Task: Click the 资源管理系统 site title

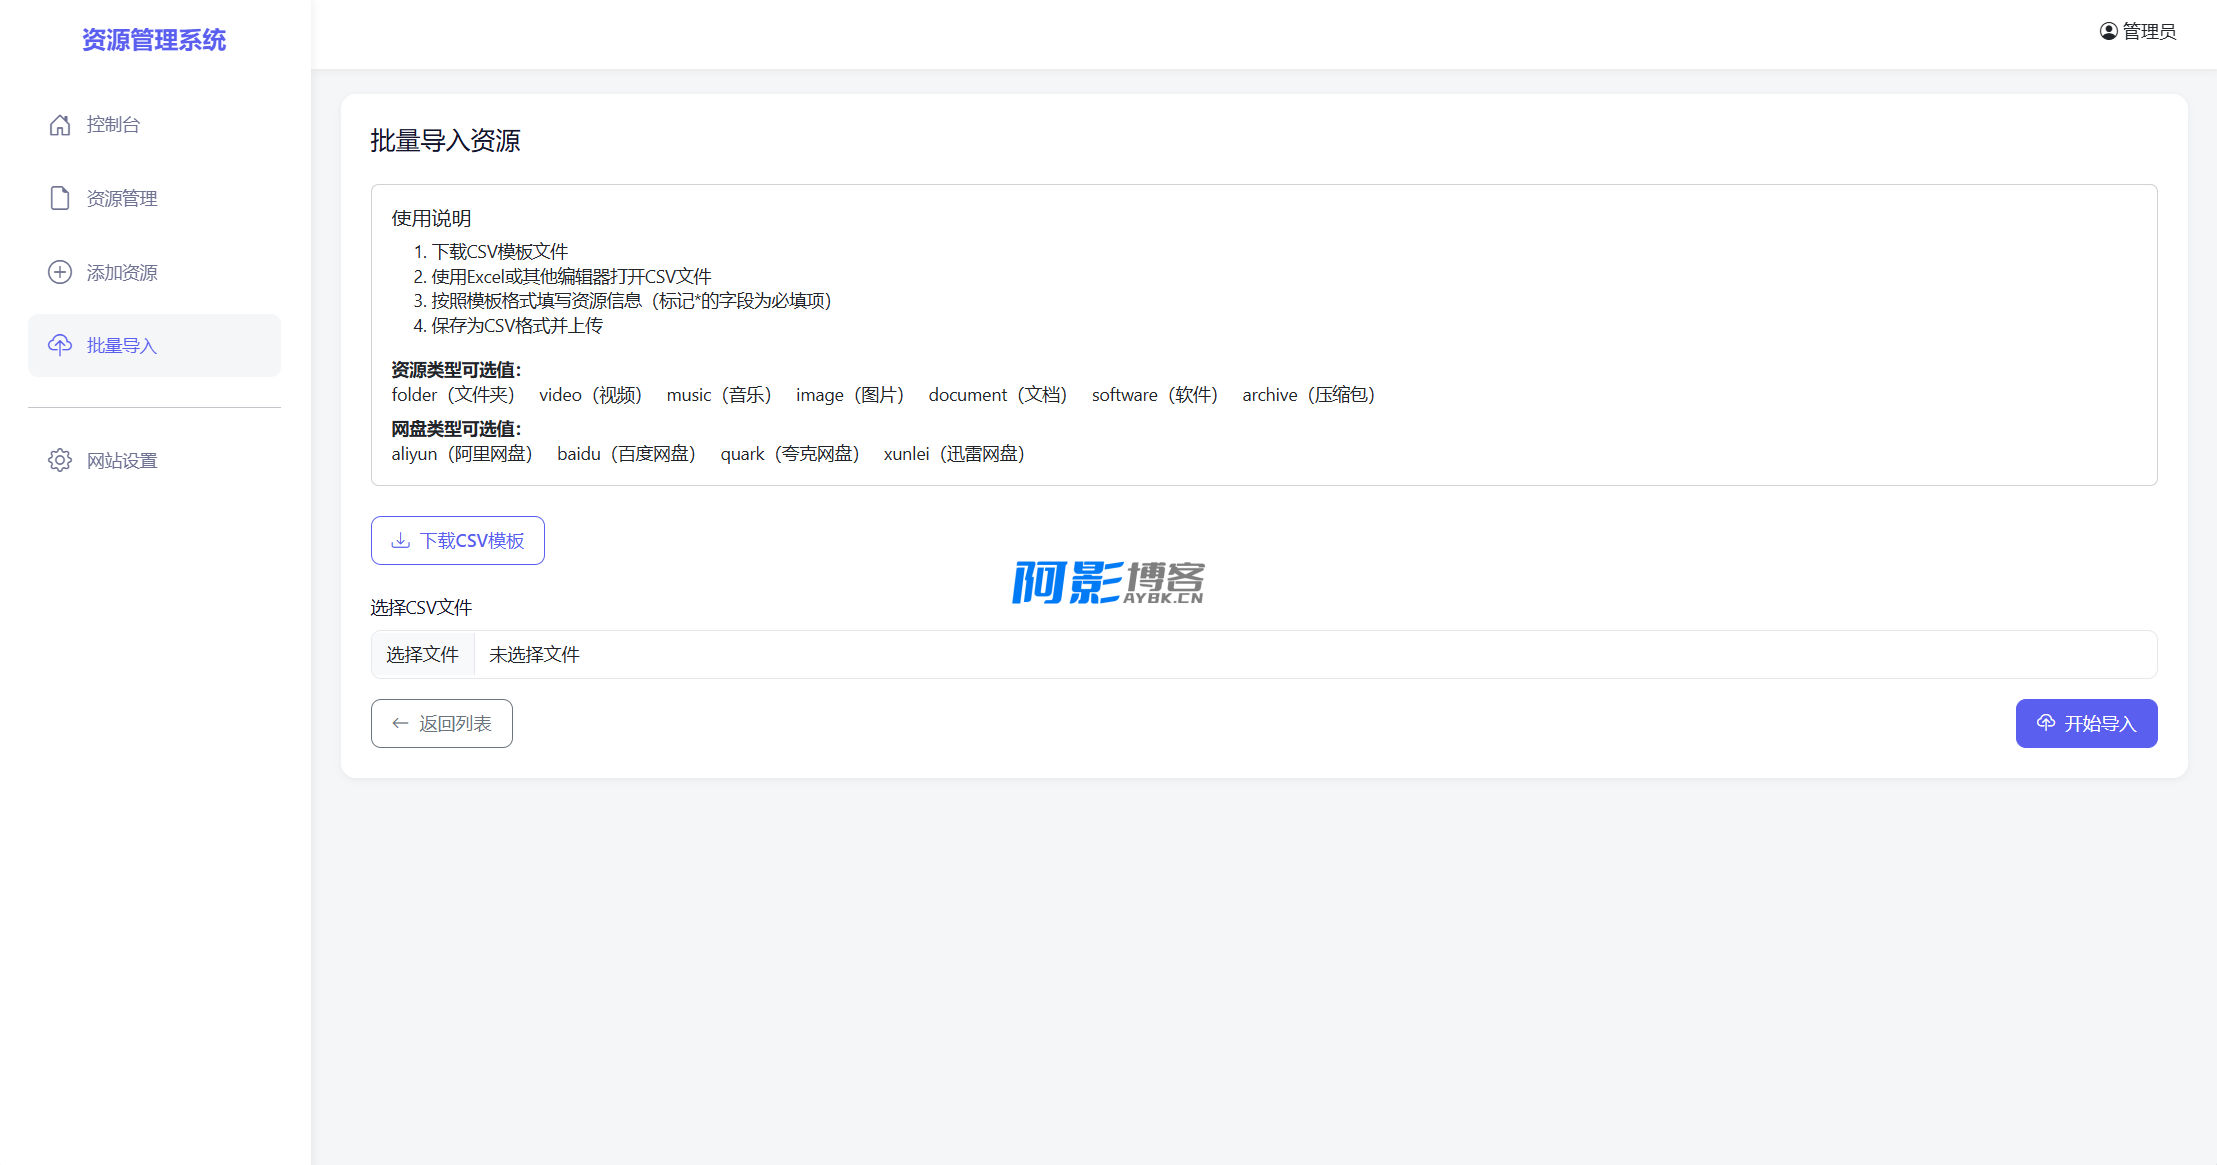Action: [x=154, y=40]
